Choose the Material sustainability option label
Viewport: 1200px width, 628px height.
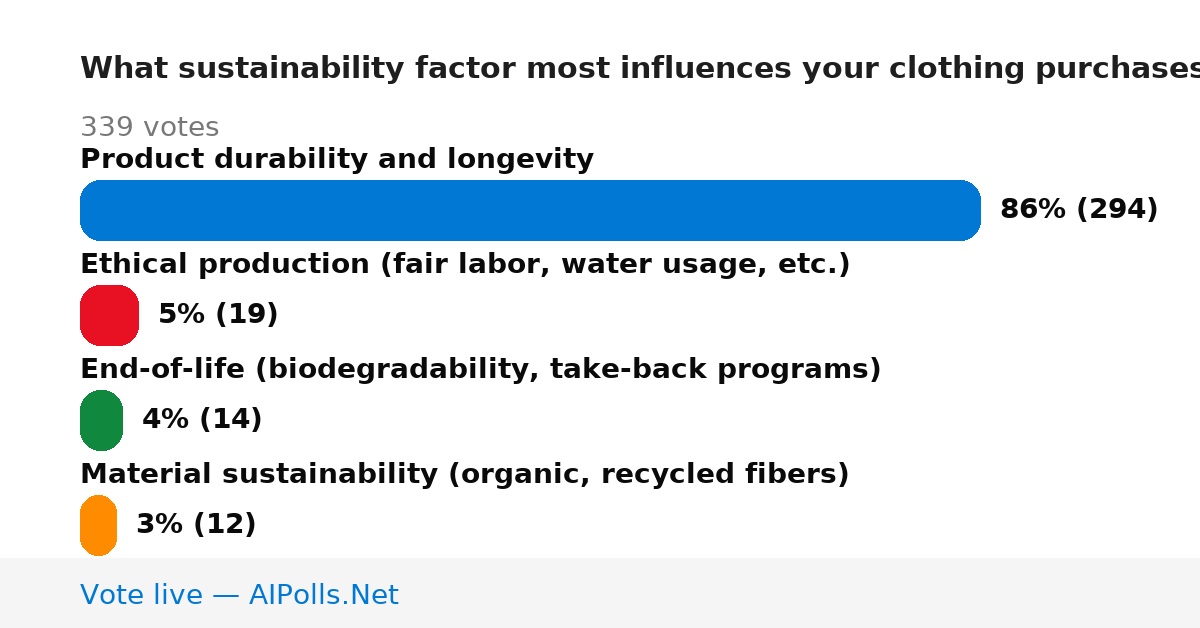(464, 475)
